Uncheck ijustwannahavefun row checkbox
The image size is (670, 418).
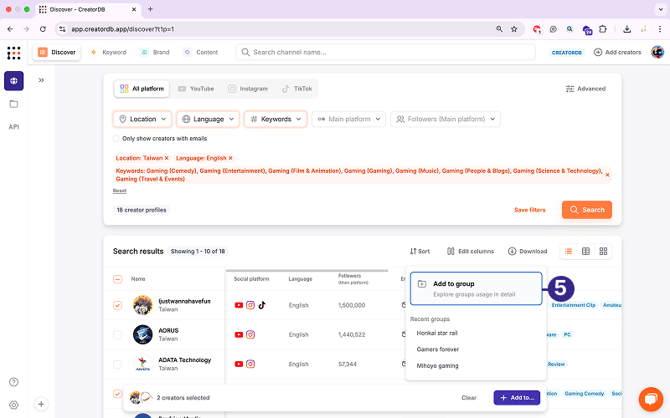[x=118, y=305]
